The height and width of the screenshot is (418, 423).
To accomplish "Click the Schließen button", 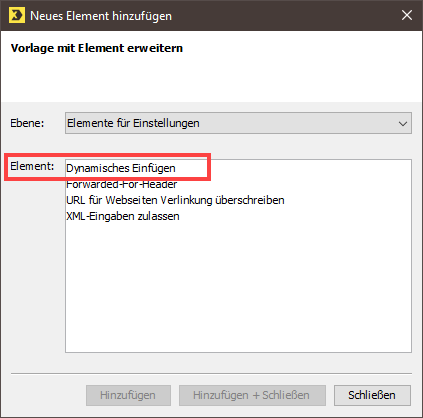I will (x=372, y=395).
